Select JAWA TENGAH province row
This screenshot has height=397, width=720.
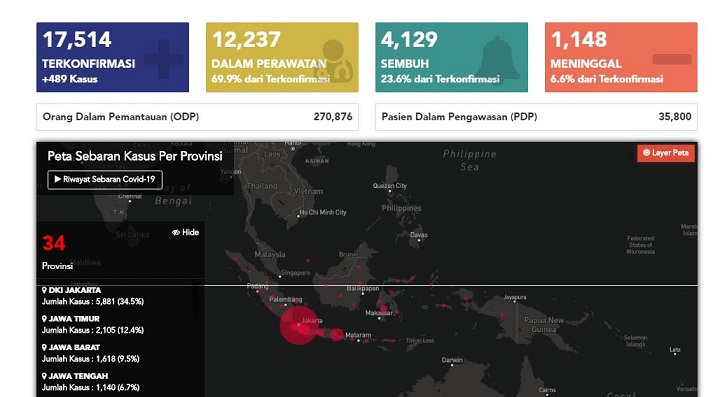[x=120, y=381]
